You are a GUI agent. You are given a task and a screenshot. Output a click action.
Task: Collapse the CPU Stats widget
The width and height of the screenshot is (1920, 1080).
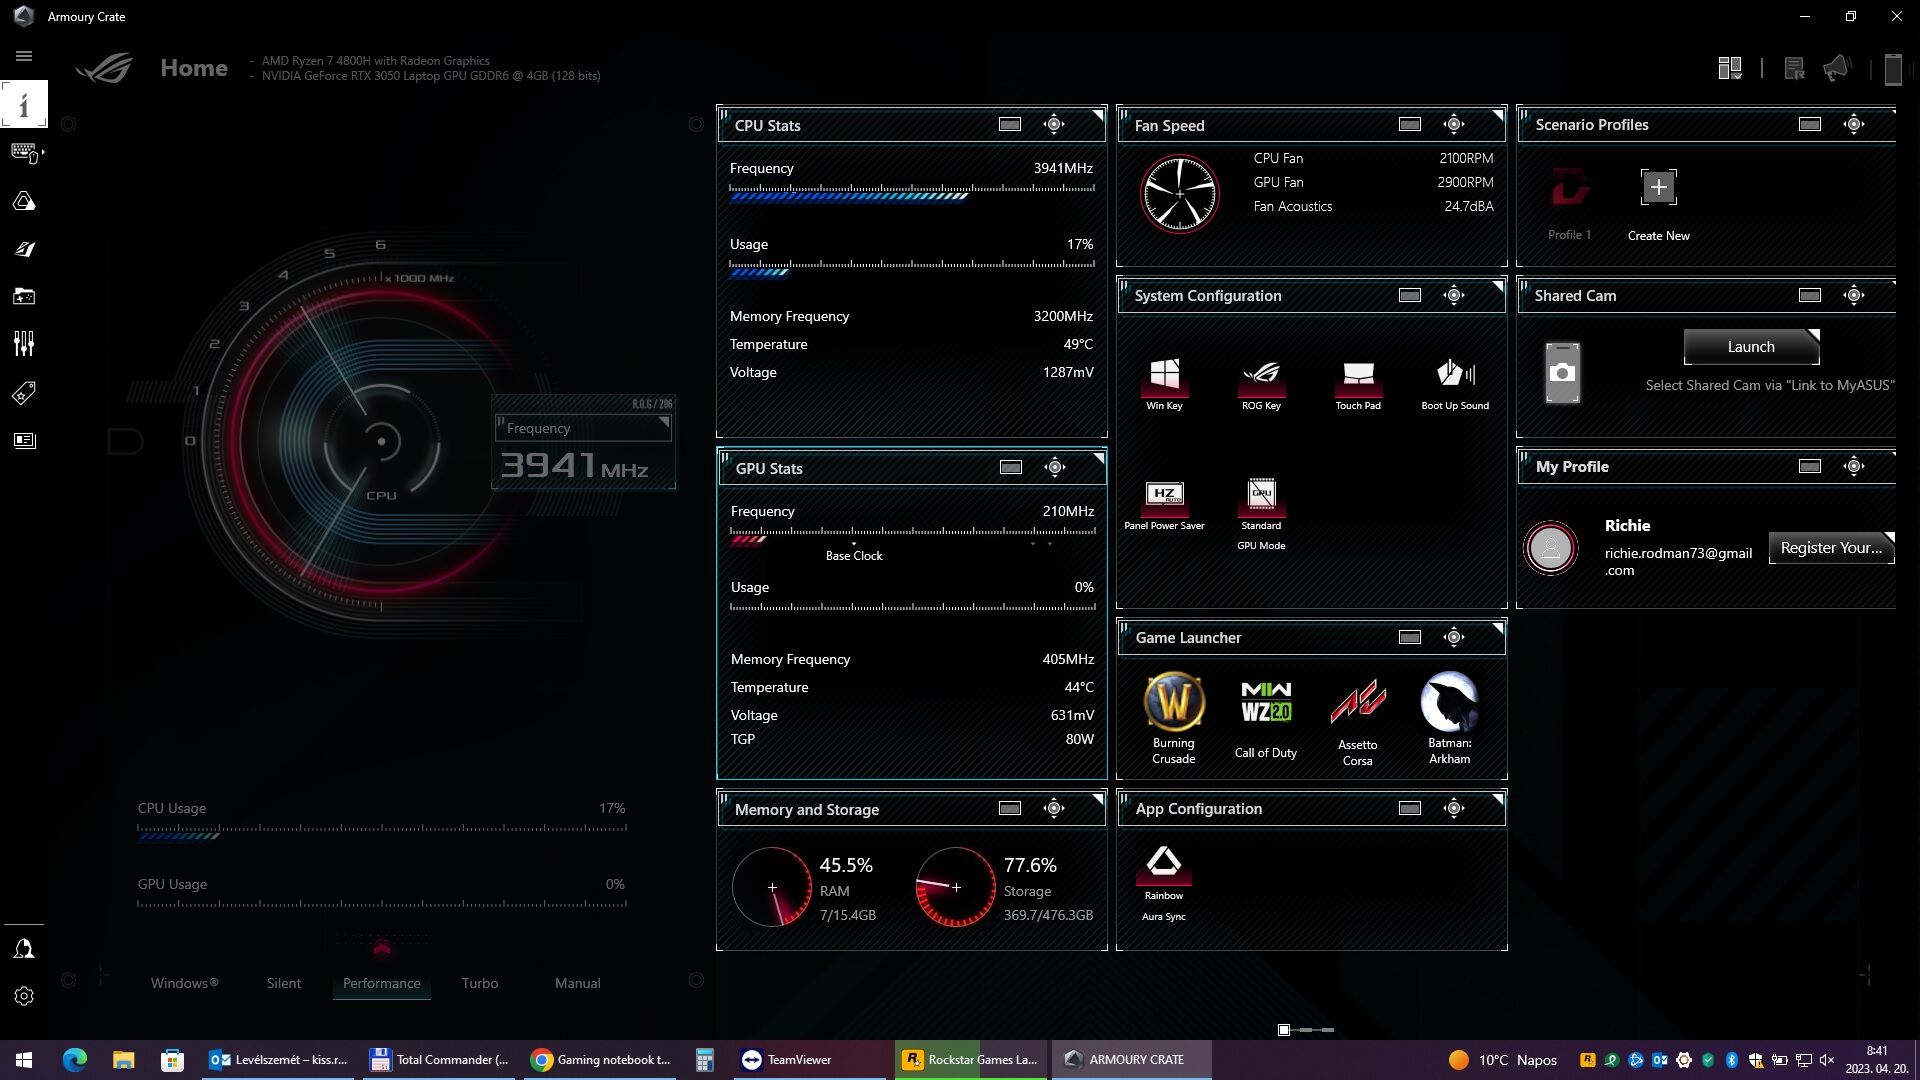pos(1010,125)
